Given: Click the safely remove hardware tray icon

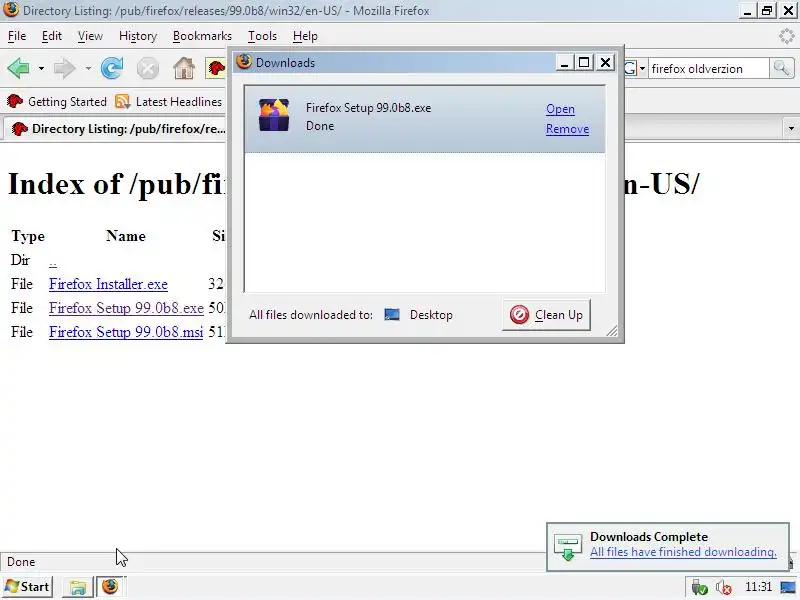Looking at the screenshot, I should pos(699,587).
